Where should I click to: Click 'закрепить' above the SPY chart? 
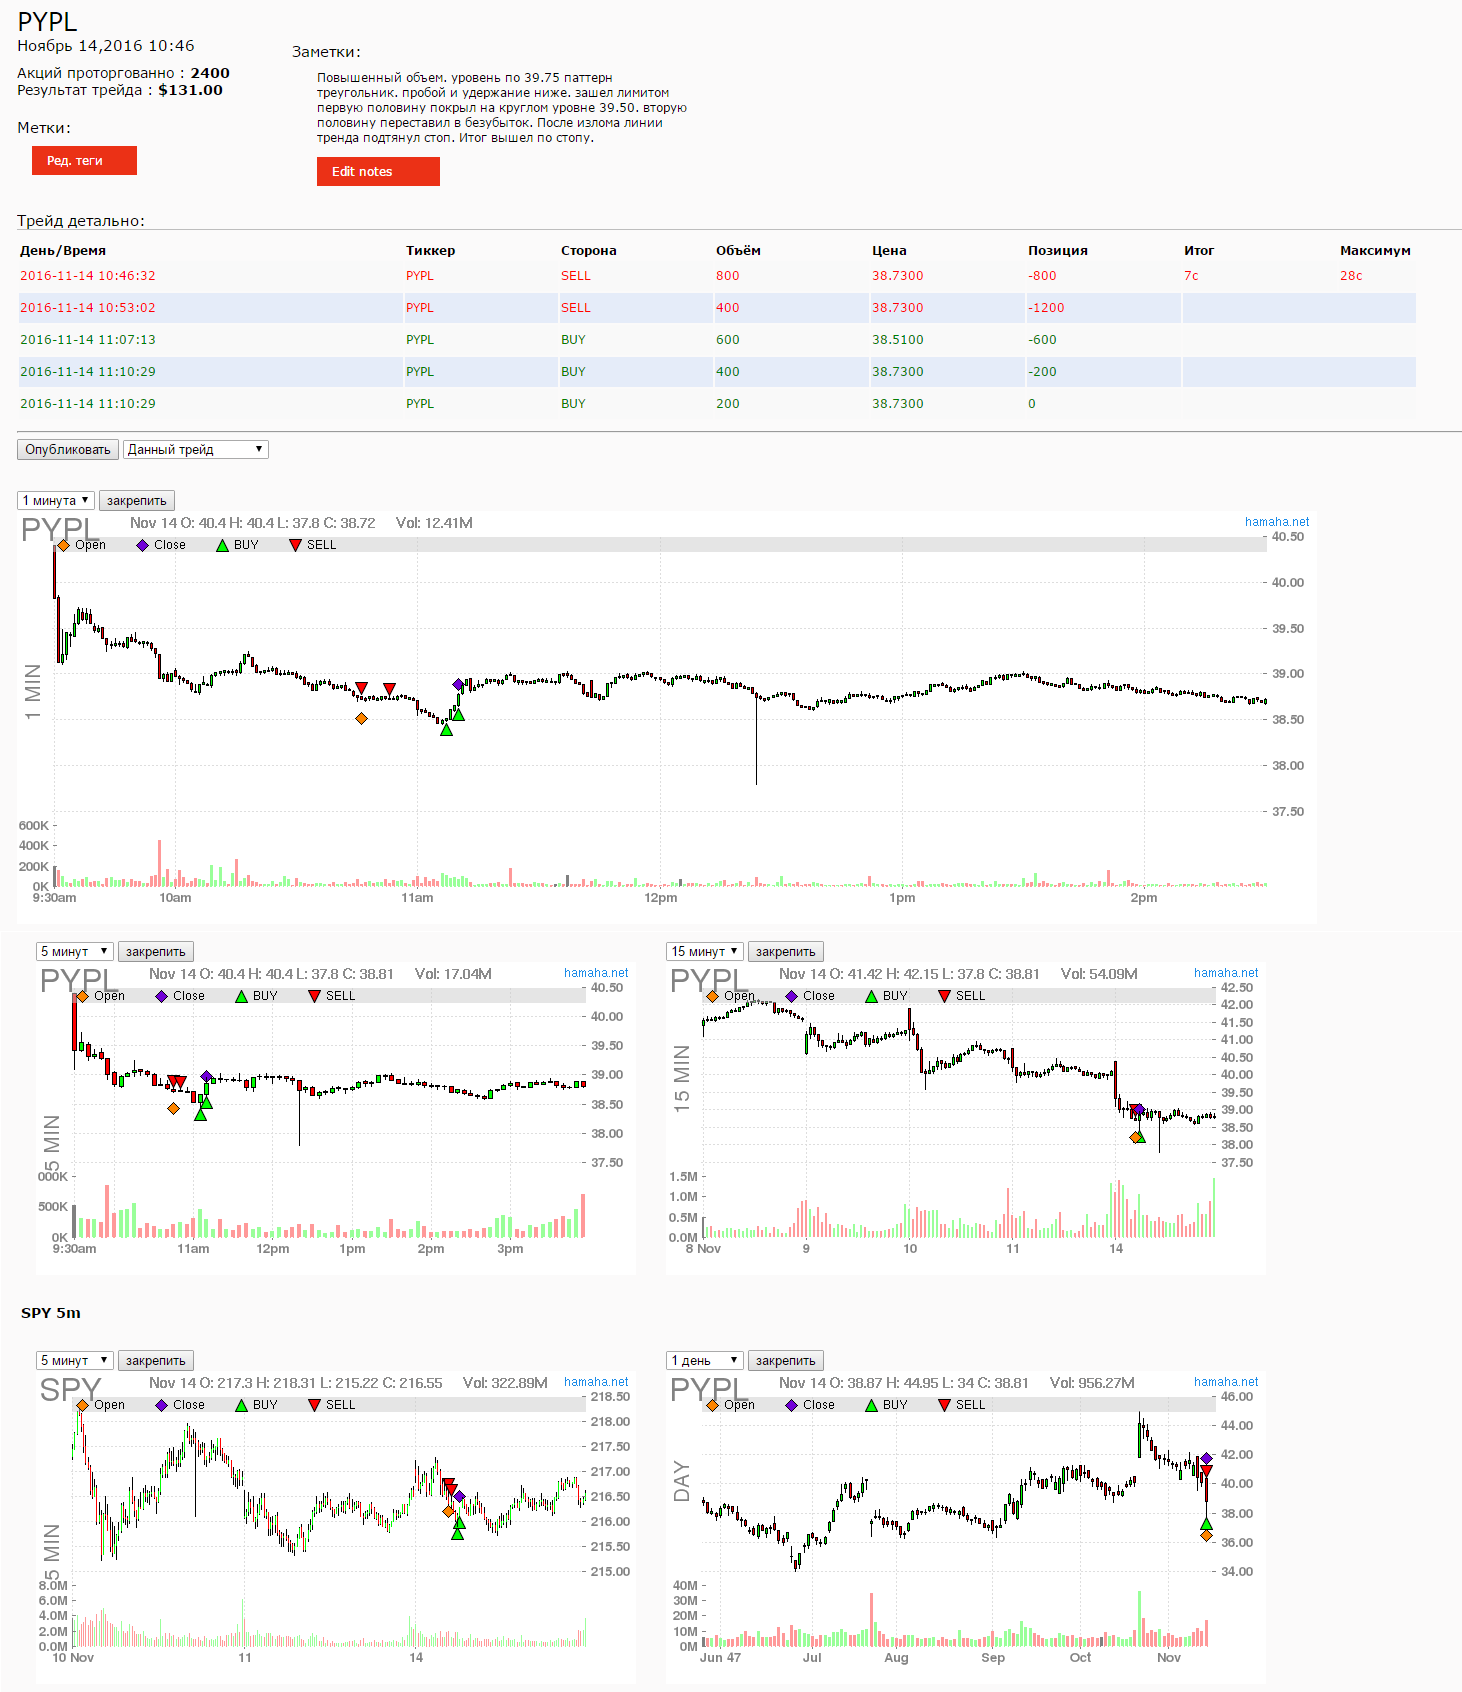(x=156, y=1361)
